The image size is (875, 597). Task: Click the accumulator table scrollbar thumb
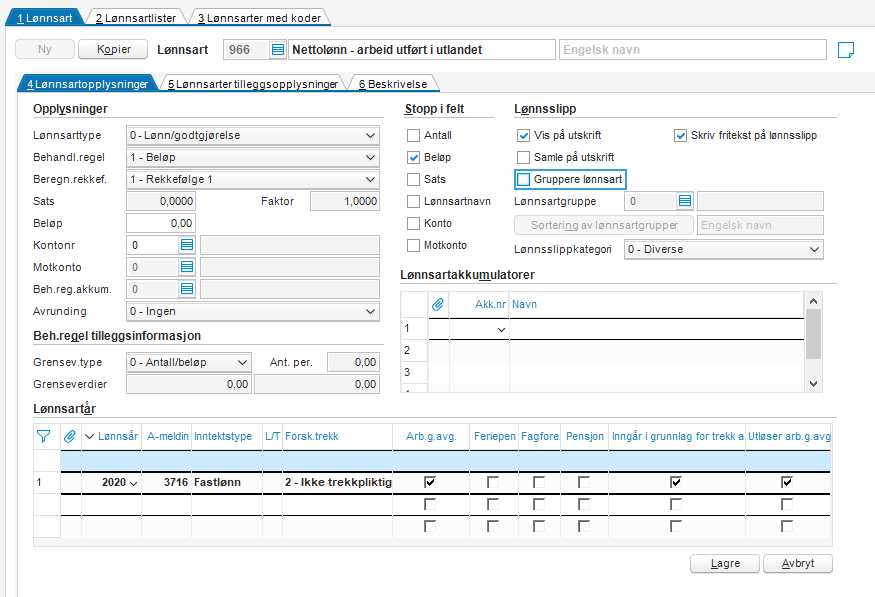(814, 334)
